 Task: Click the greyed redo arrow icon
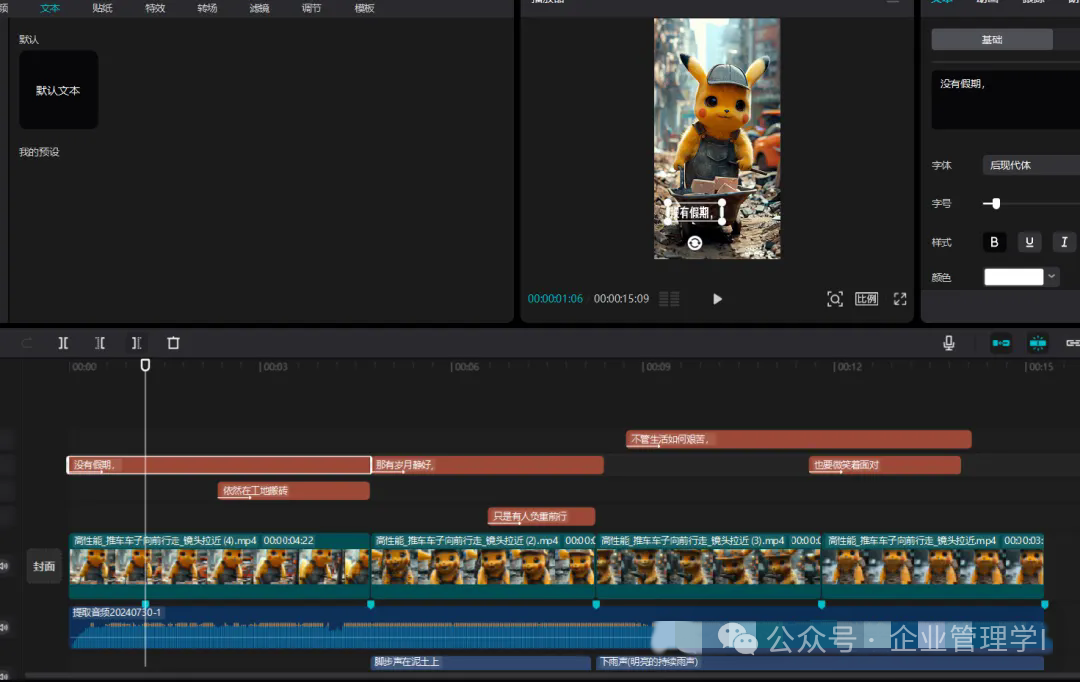pos(27,343)
